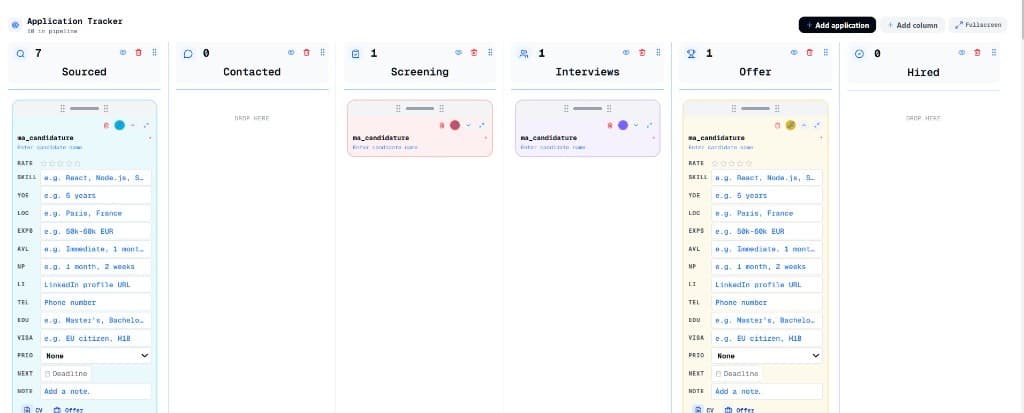The width and height of the screenshot is (1024, 413).
Task: Focus EXPS salary field in Offer card
Action: (x=767, y=231)
